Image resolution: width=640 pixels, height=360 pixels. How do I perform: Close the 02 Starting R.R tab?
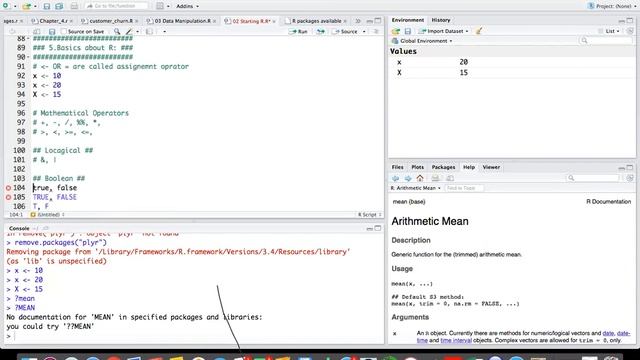274,21
